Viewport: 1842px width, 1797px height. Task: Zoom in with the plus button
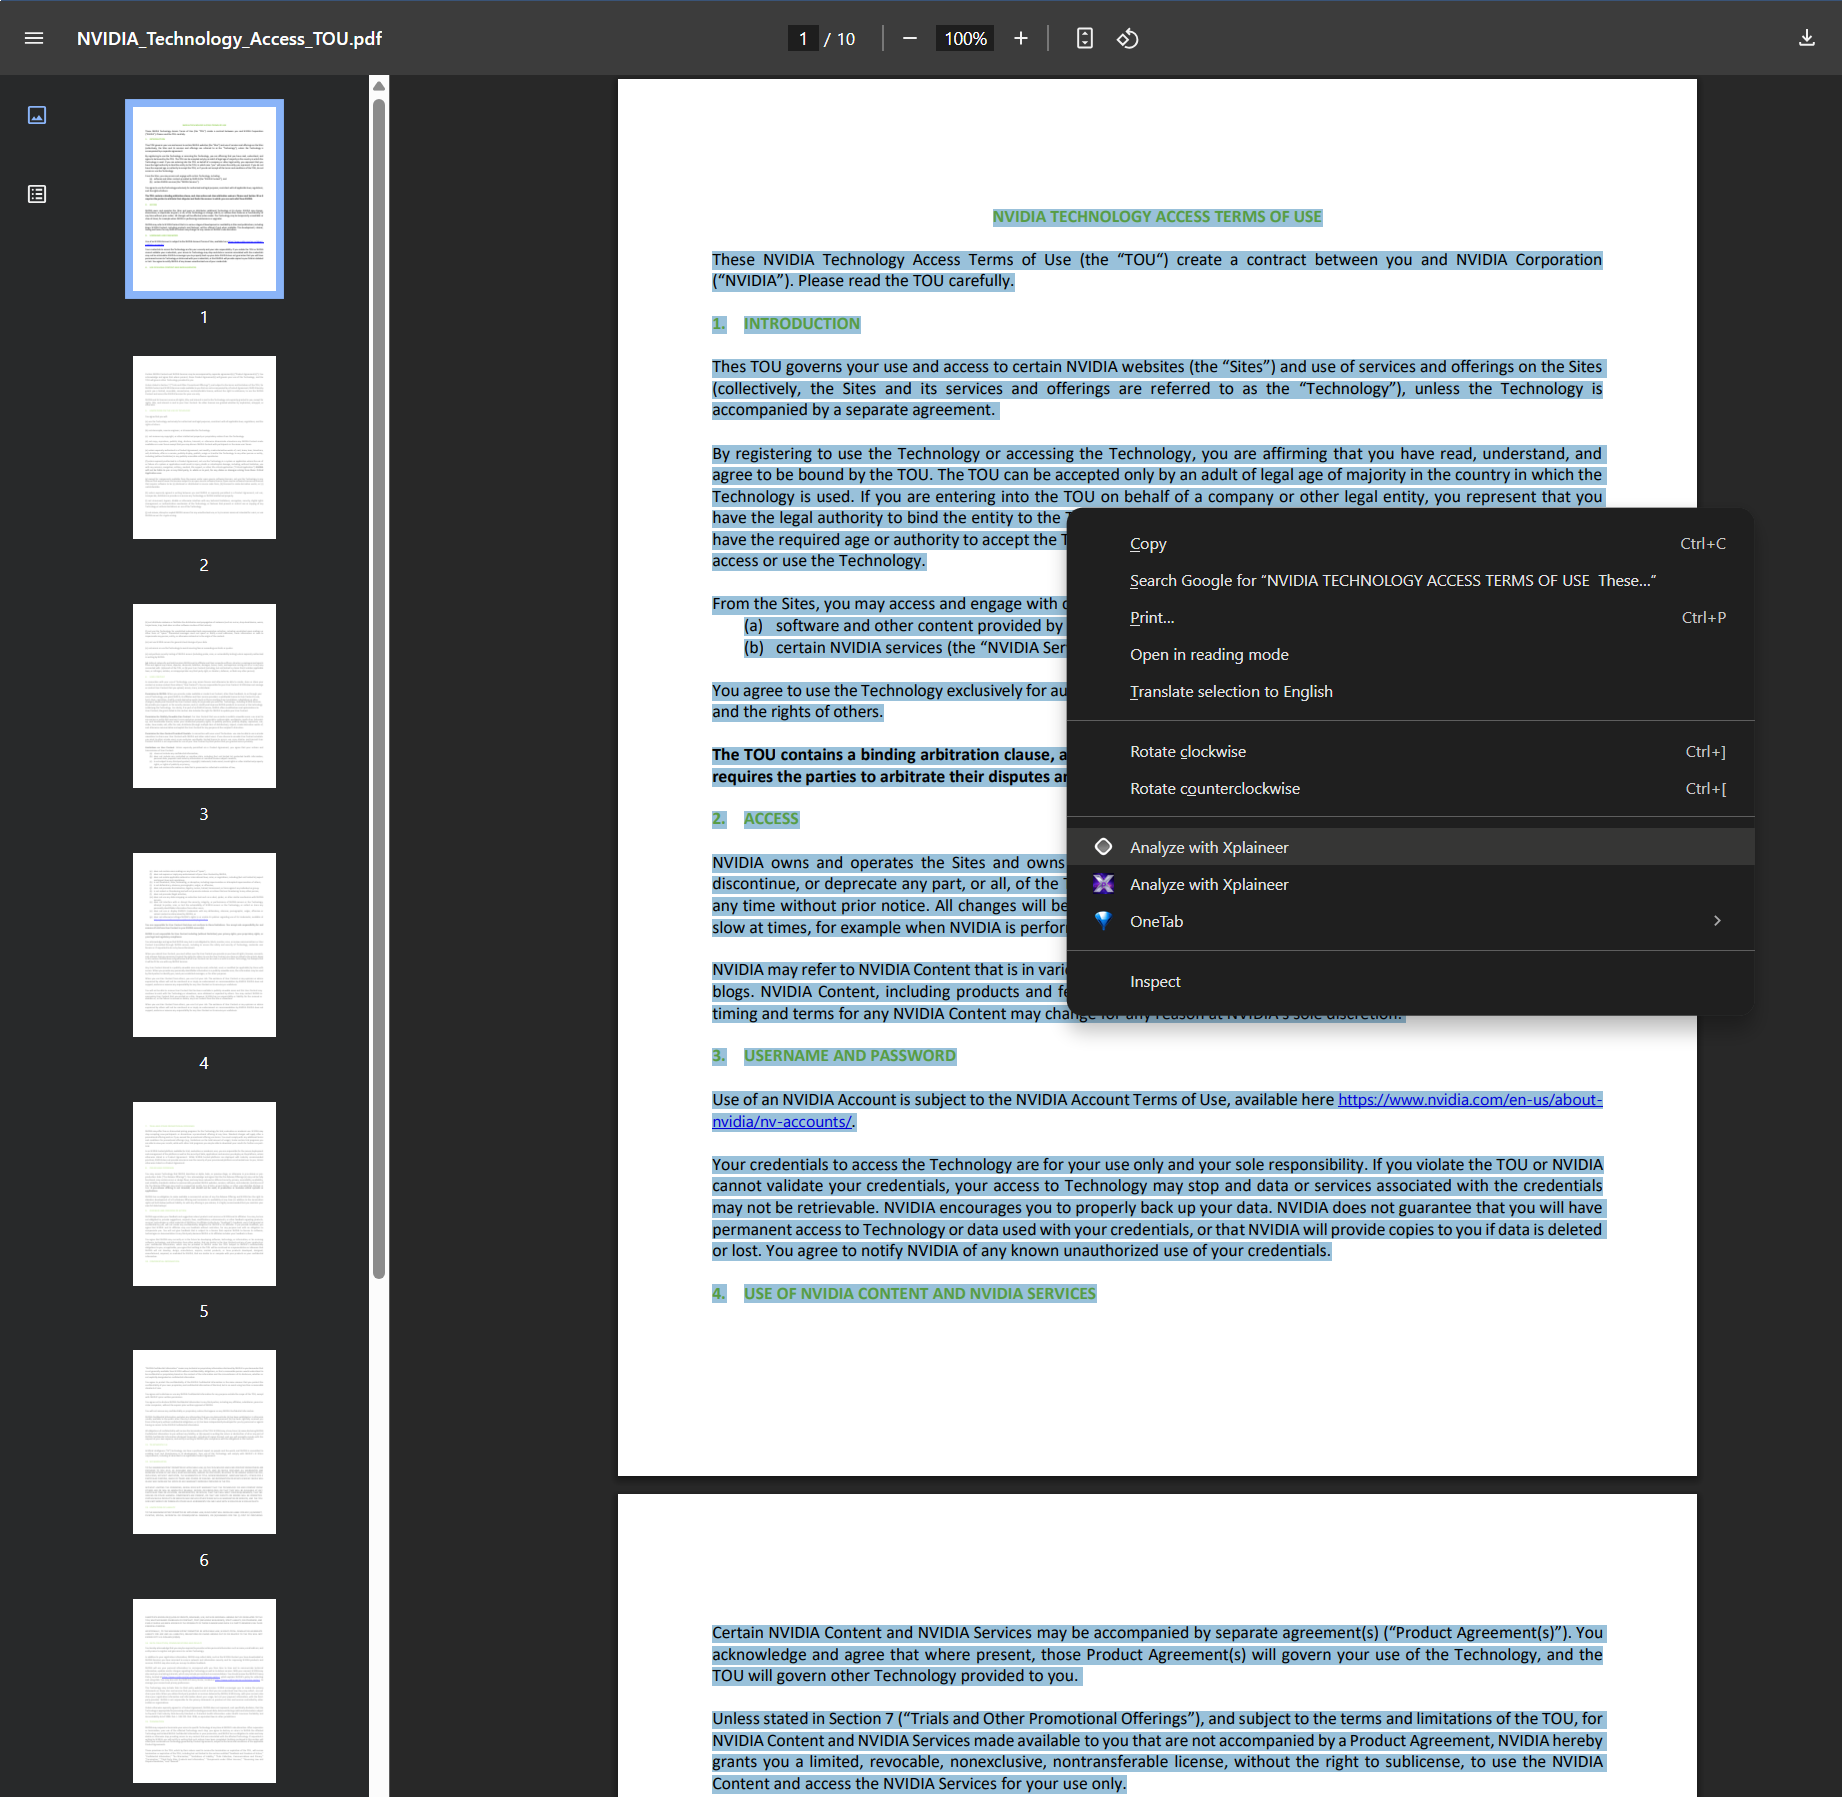click(1020, 38)
